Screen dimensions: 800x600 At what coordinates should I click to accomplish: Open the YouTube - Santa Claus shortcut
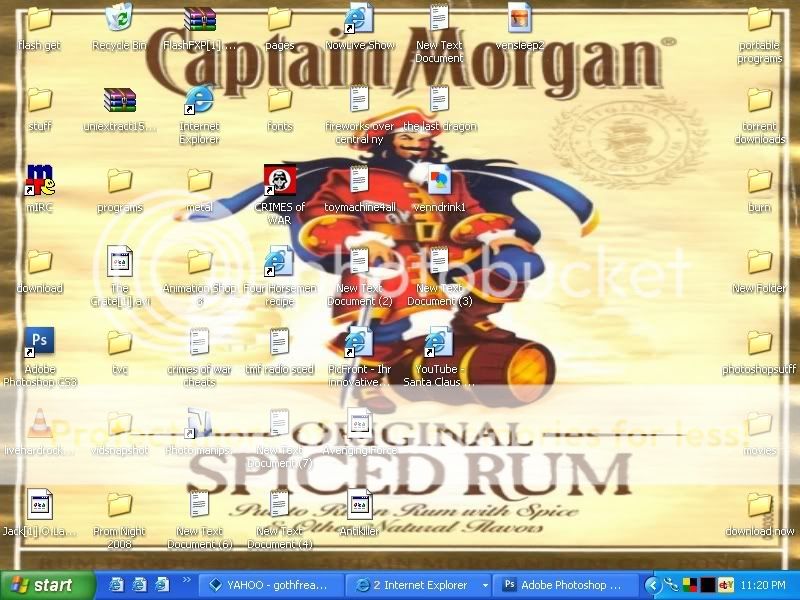[x=438, y=343]
